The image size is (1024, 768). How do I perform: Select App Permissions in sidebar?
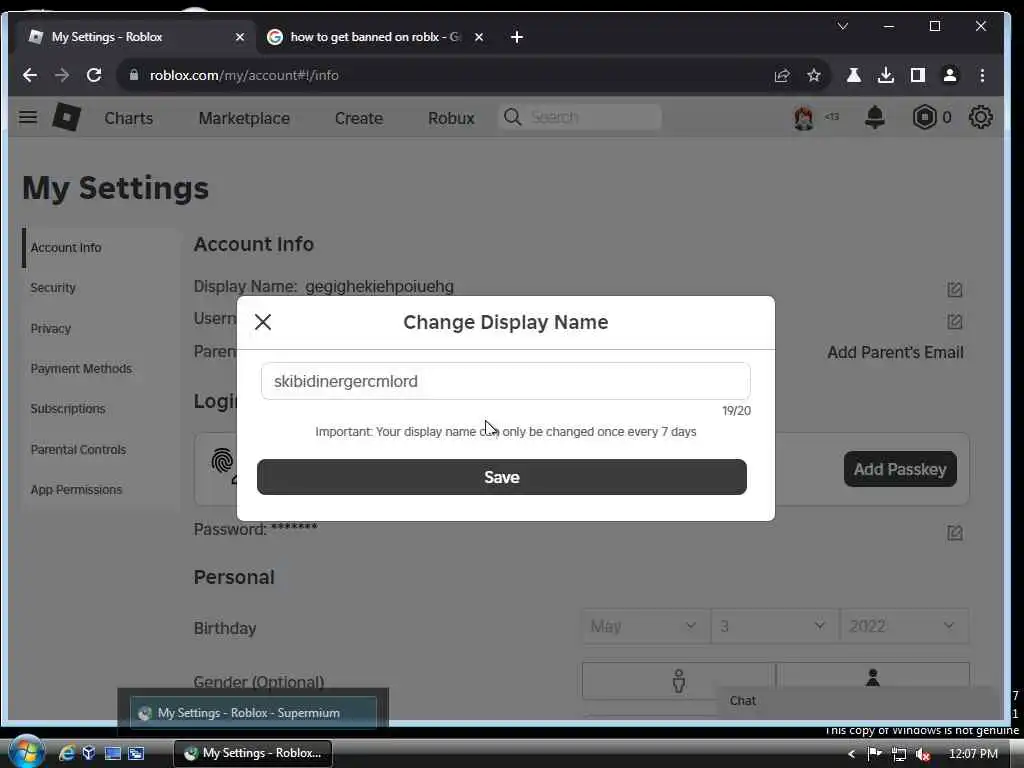[76, 490]
